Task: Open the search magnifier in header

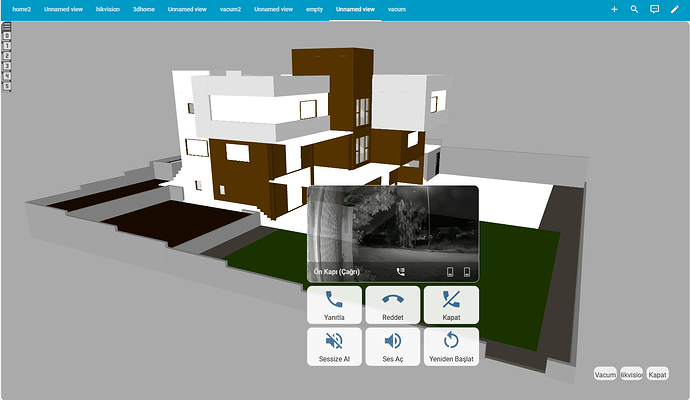Action: click(x=634, y=9)
